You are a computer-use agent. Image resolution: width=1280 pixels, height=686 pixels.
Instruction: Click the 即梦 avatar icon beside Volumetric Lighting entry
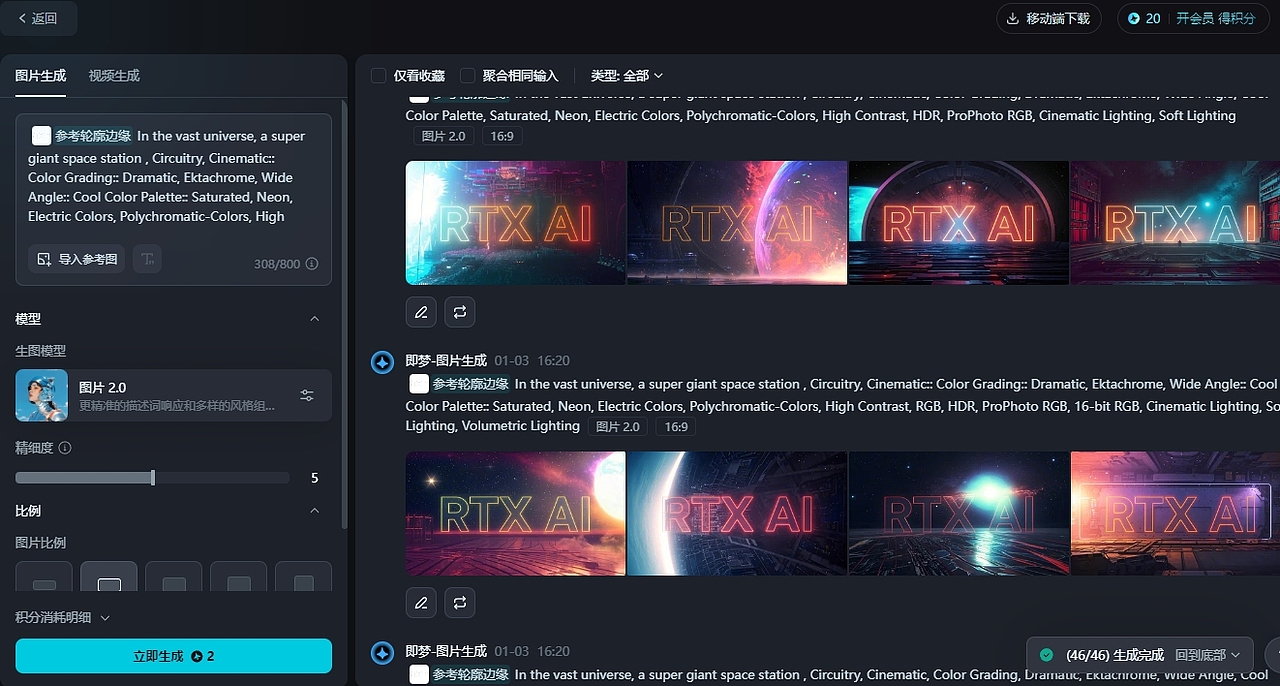point(382,362)
